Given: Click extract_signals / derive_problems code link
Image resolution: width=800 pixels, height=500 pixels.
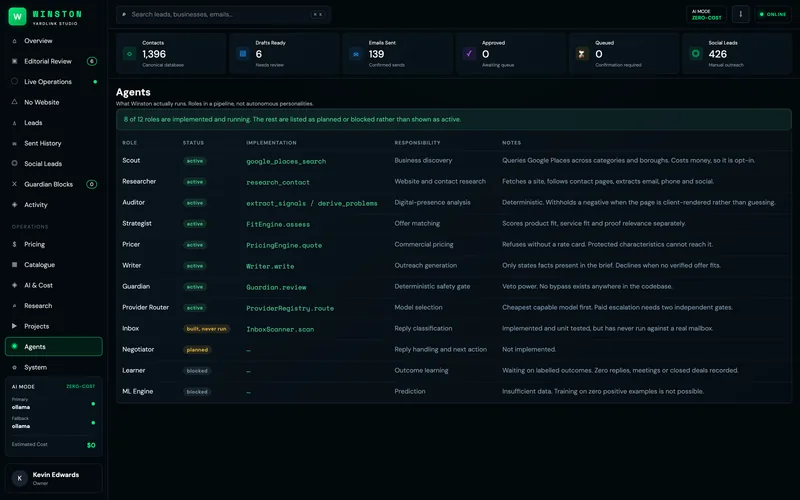Looking at the screenshot, I should pyautogui.click(x=312, y=203).
